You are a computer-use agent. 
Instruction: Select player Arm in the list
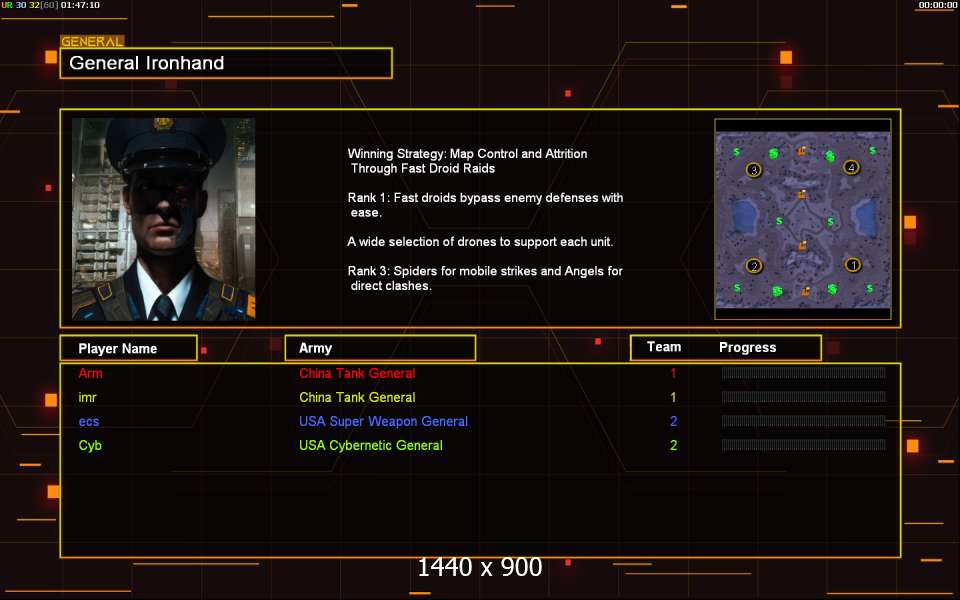90,373
